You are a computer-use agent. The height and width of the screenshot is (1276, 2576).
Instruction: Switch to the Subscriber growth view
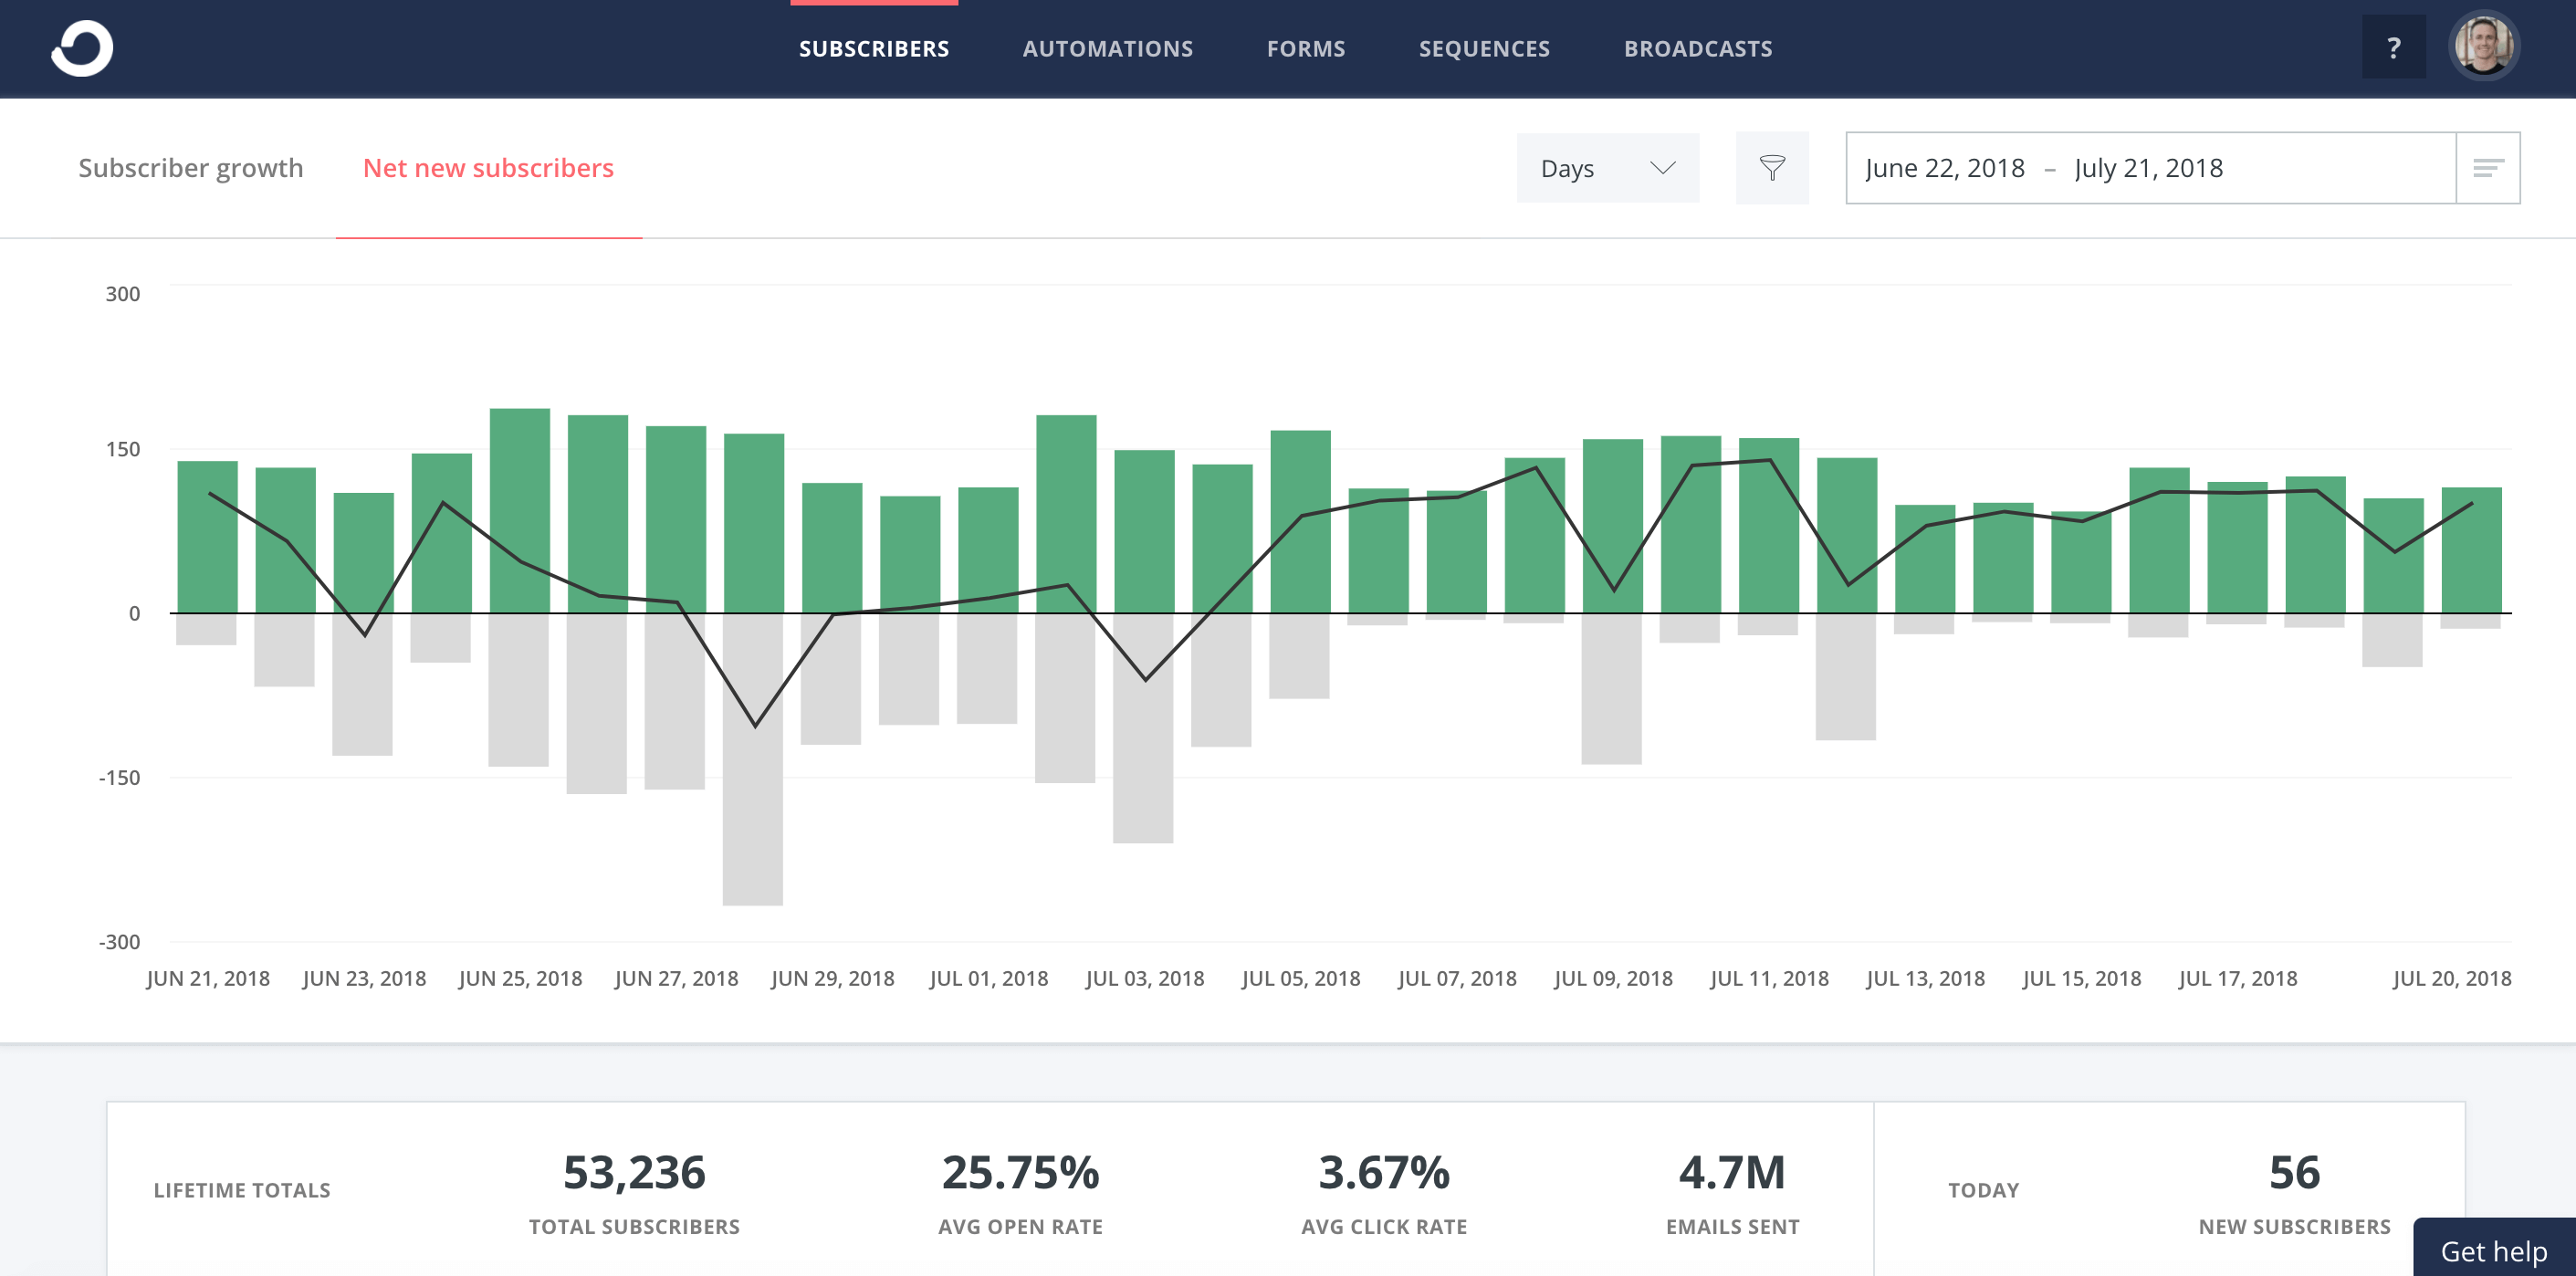tap(191, 167)
